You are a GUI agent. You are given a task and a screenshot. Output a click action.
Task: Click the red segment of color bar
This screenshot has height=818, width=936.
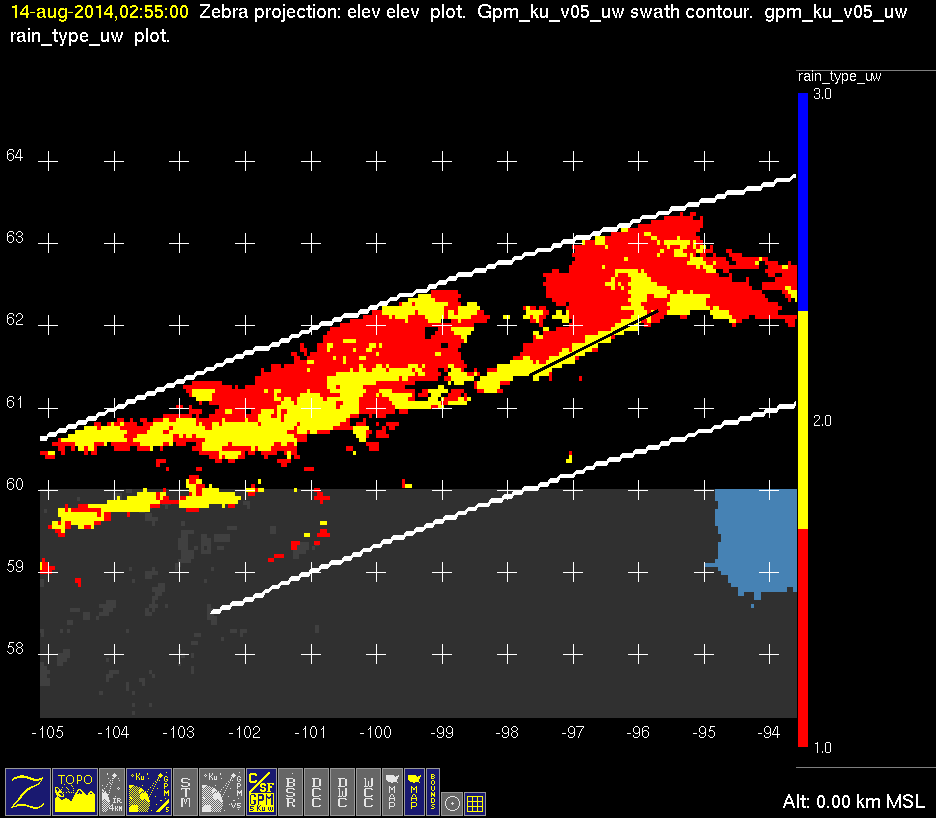point(802,640)
